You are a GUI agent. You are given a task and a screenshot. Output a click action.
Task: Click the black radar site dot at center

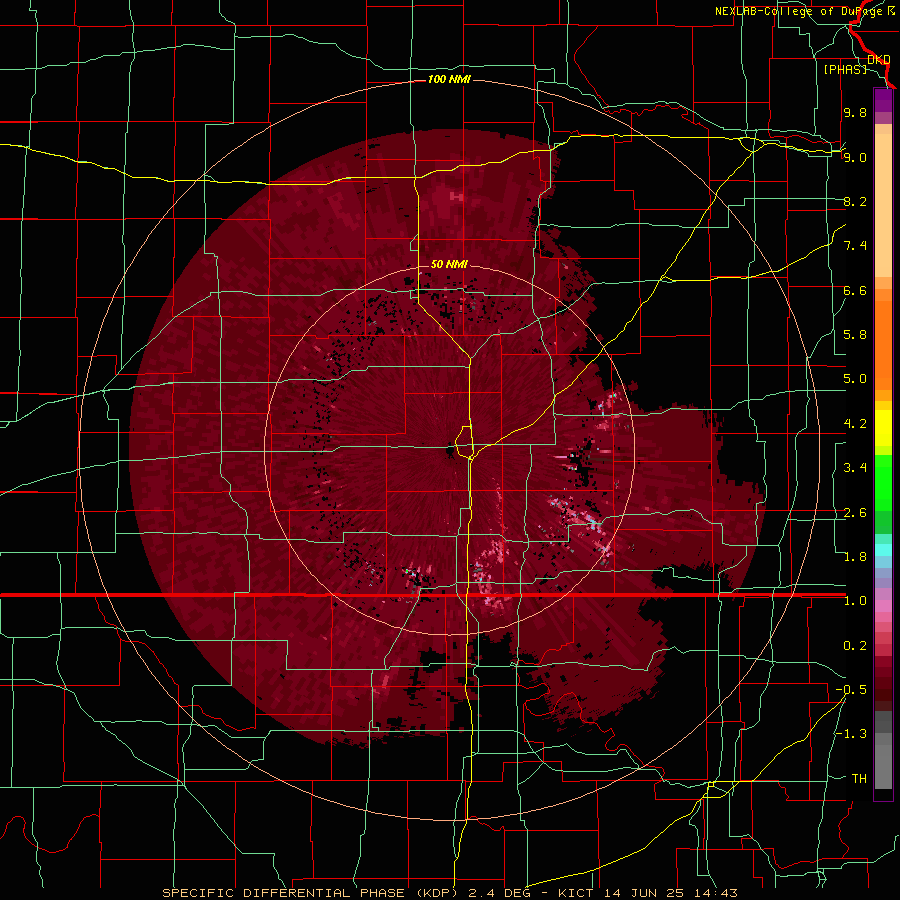pos(449,452)
